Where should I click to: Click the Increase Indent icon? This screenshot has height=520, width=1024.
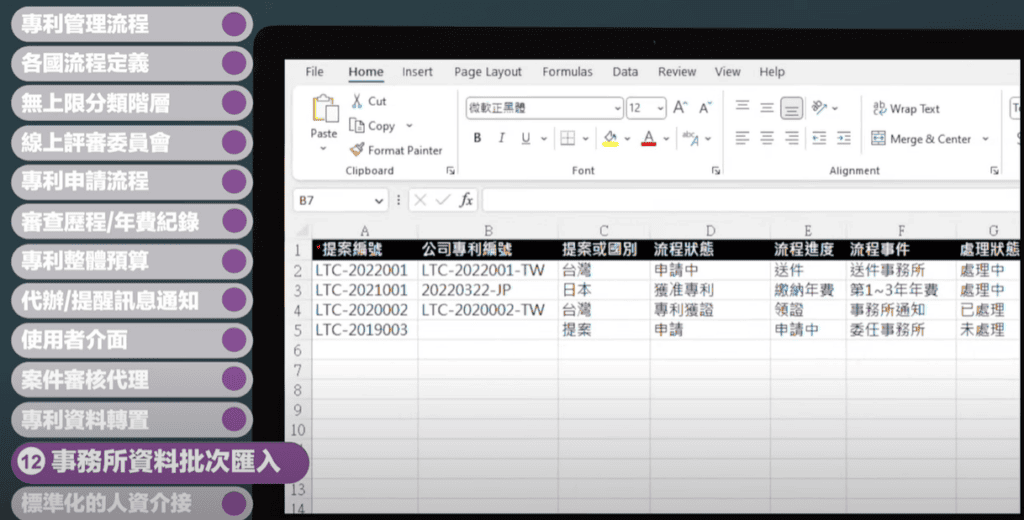click(844, 139)
